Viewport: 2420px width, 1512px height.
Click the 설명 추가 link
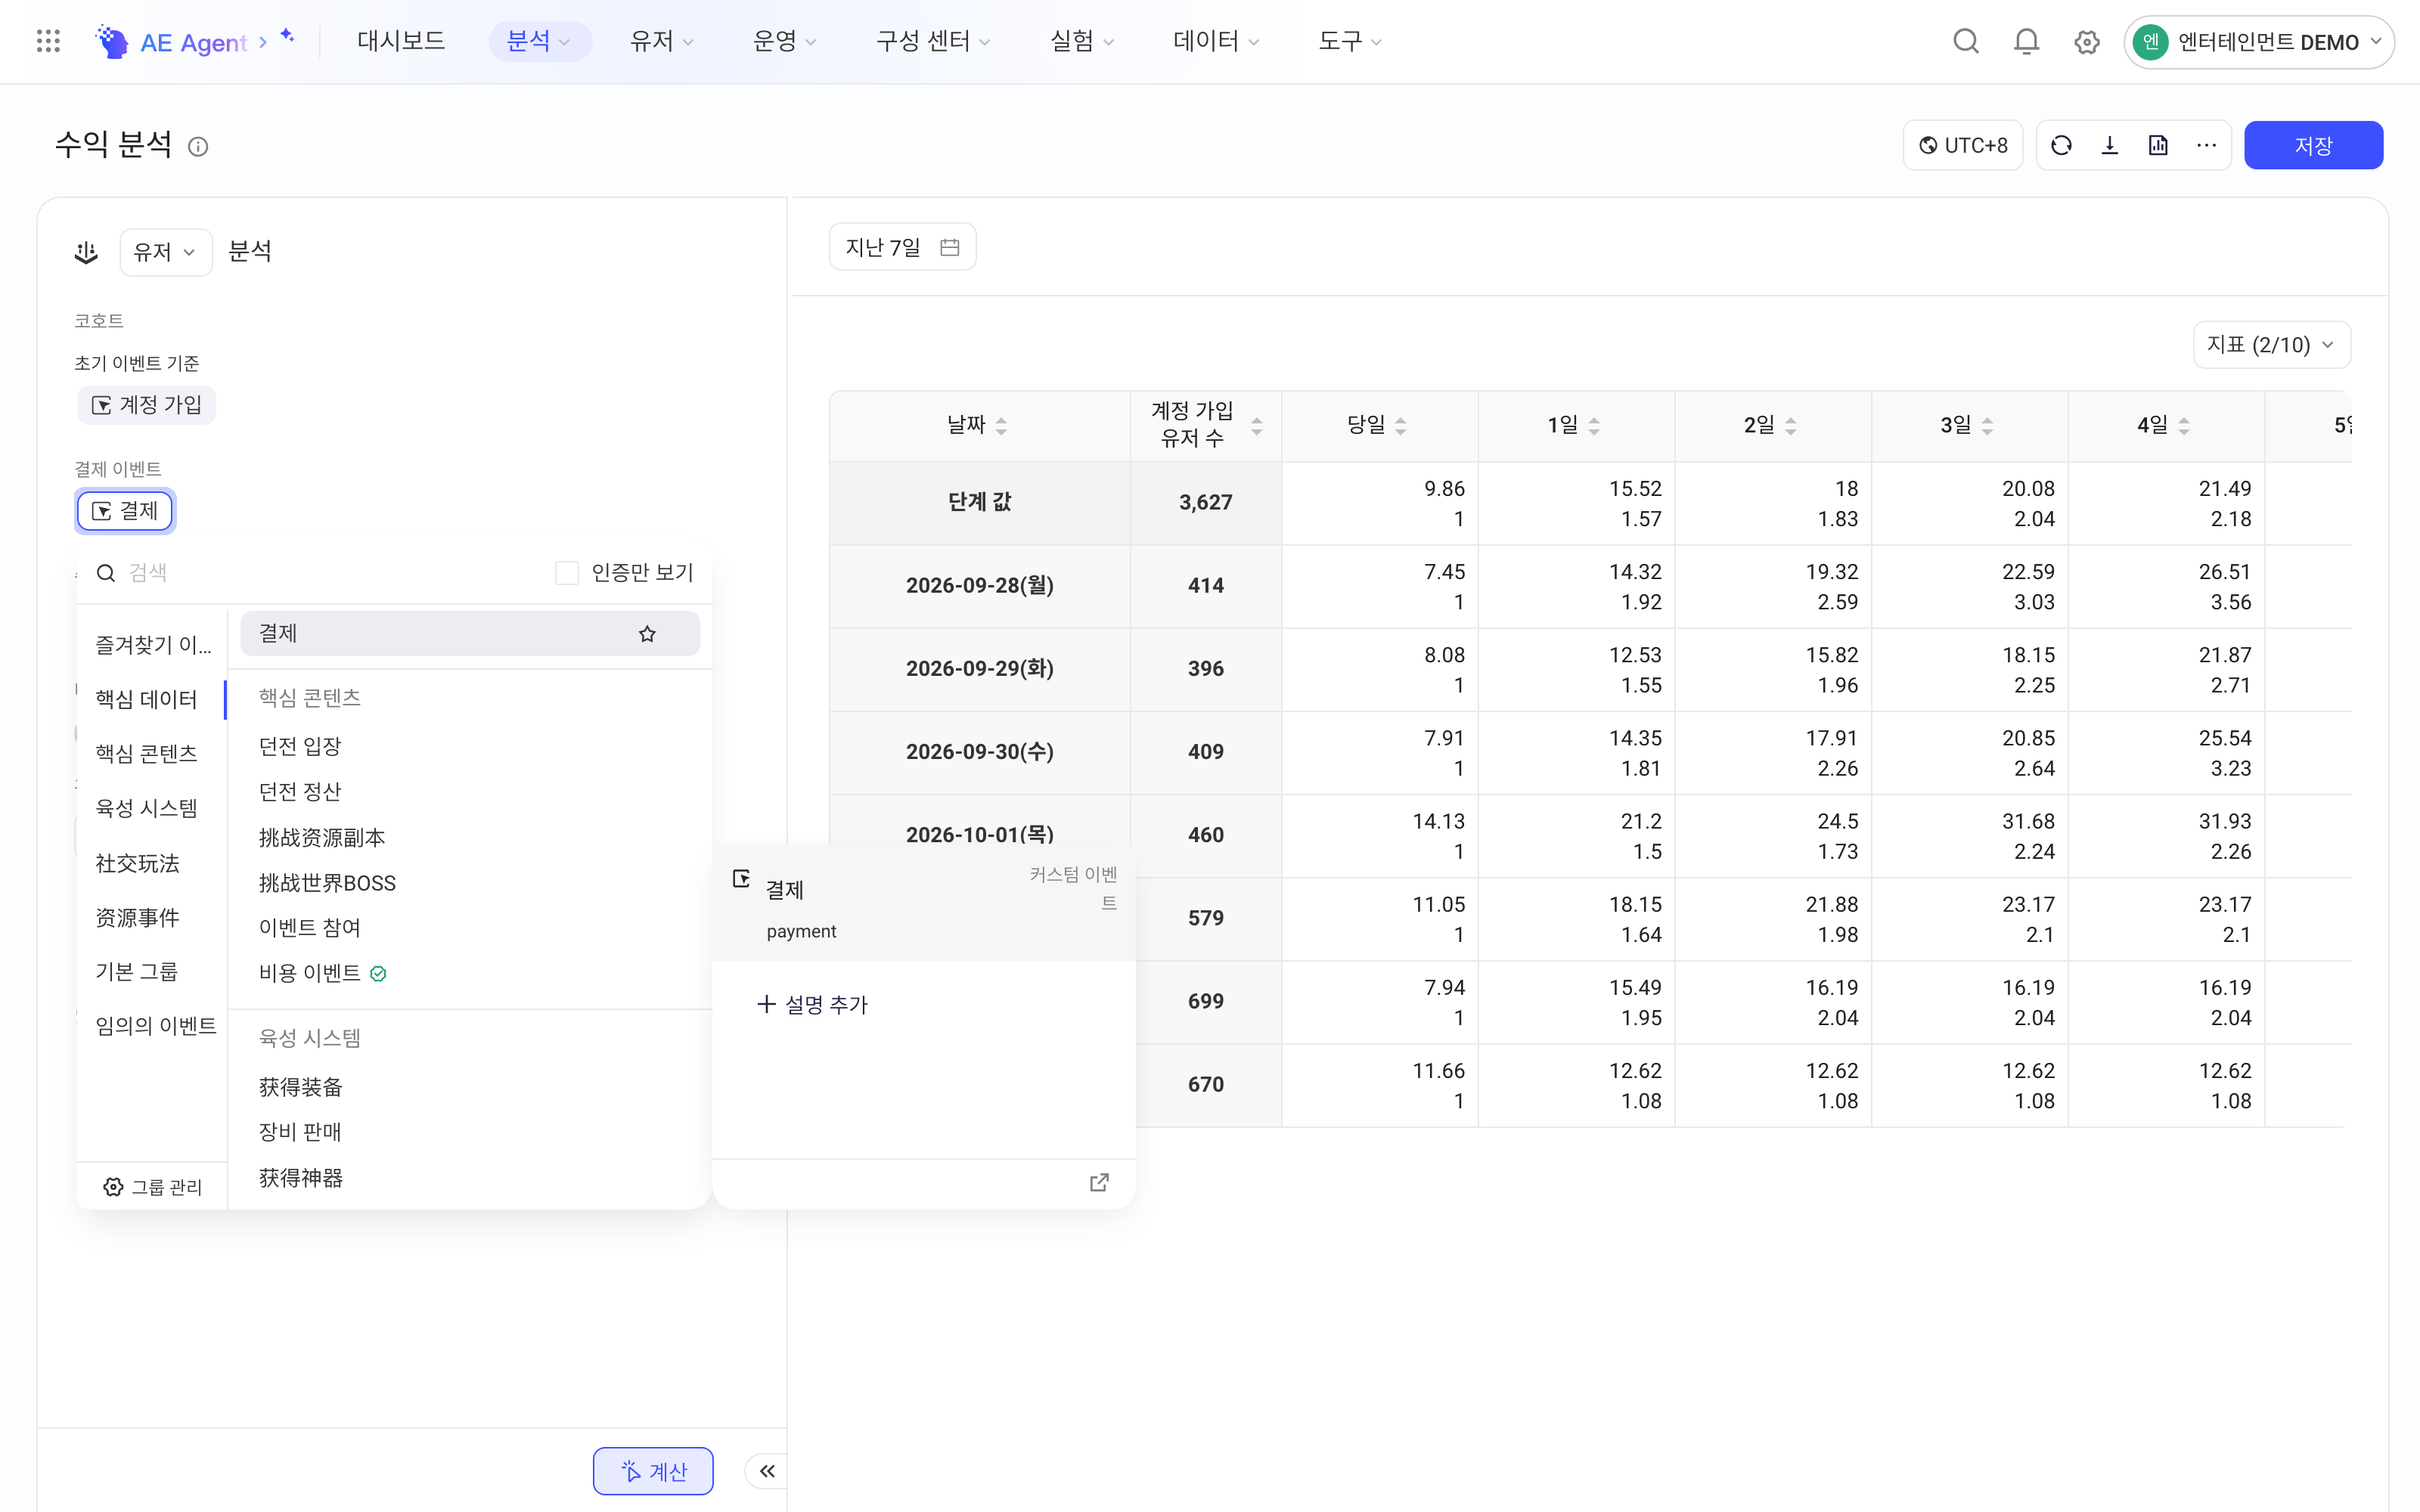[x=813, y=1005]
